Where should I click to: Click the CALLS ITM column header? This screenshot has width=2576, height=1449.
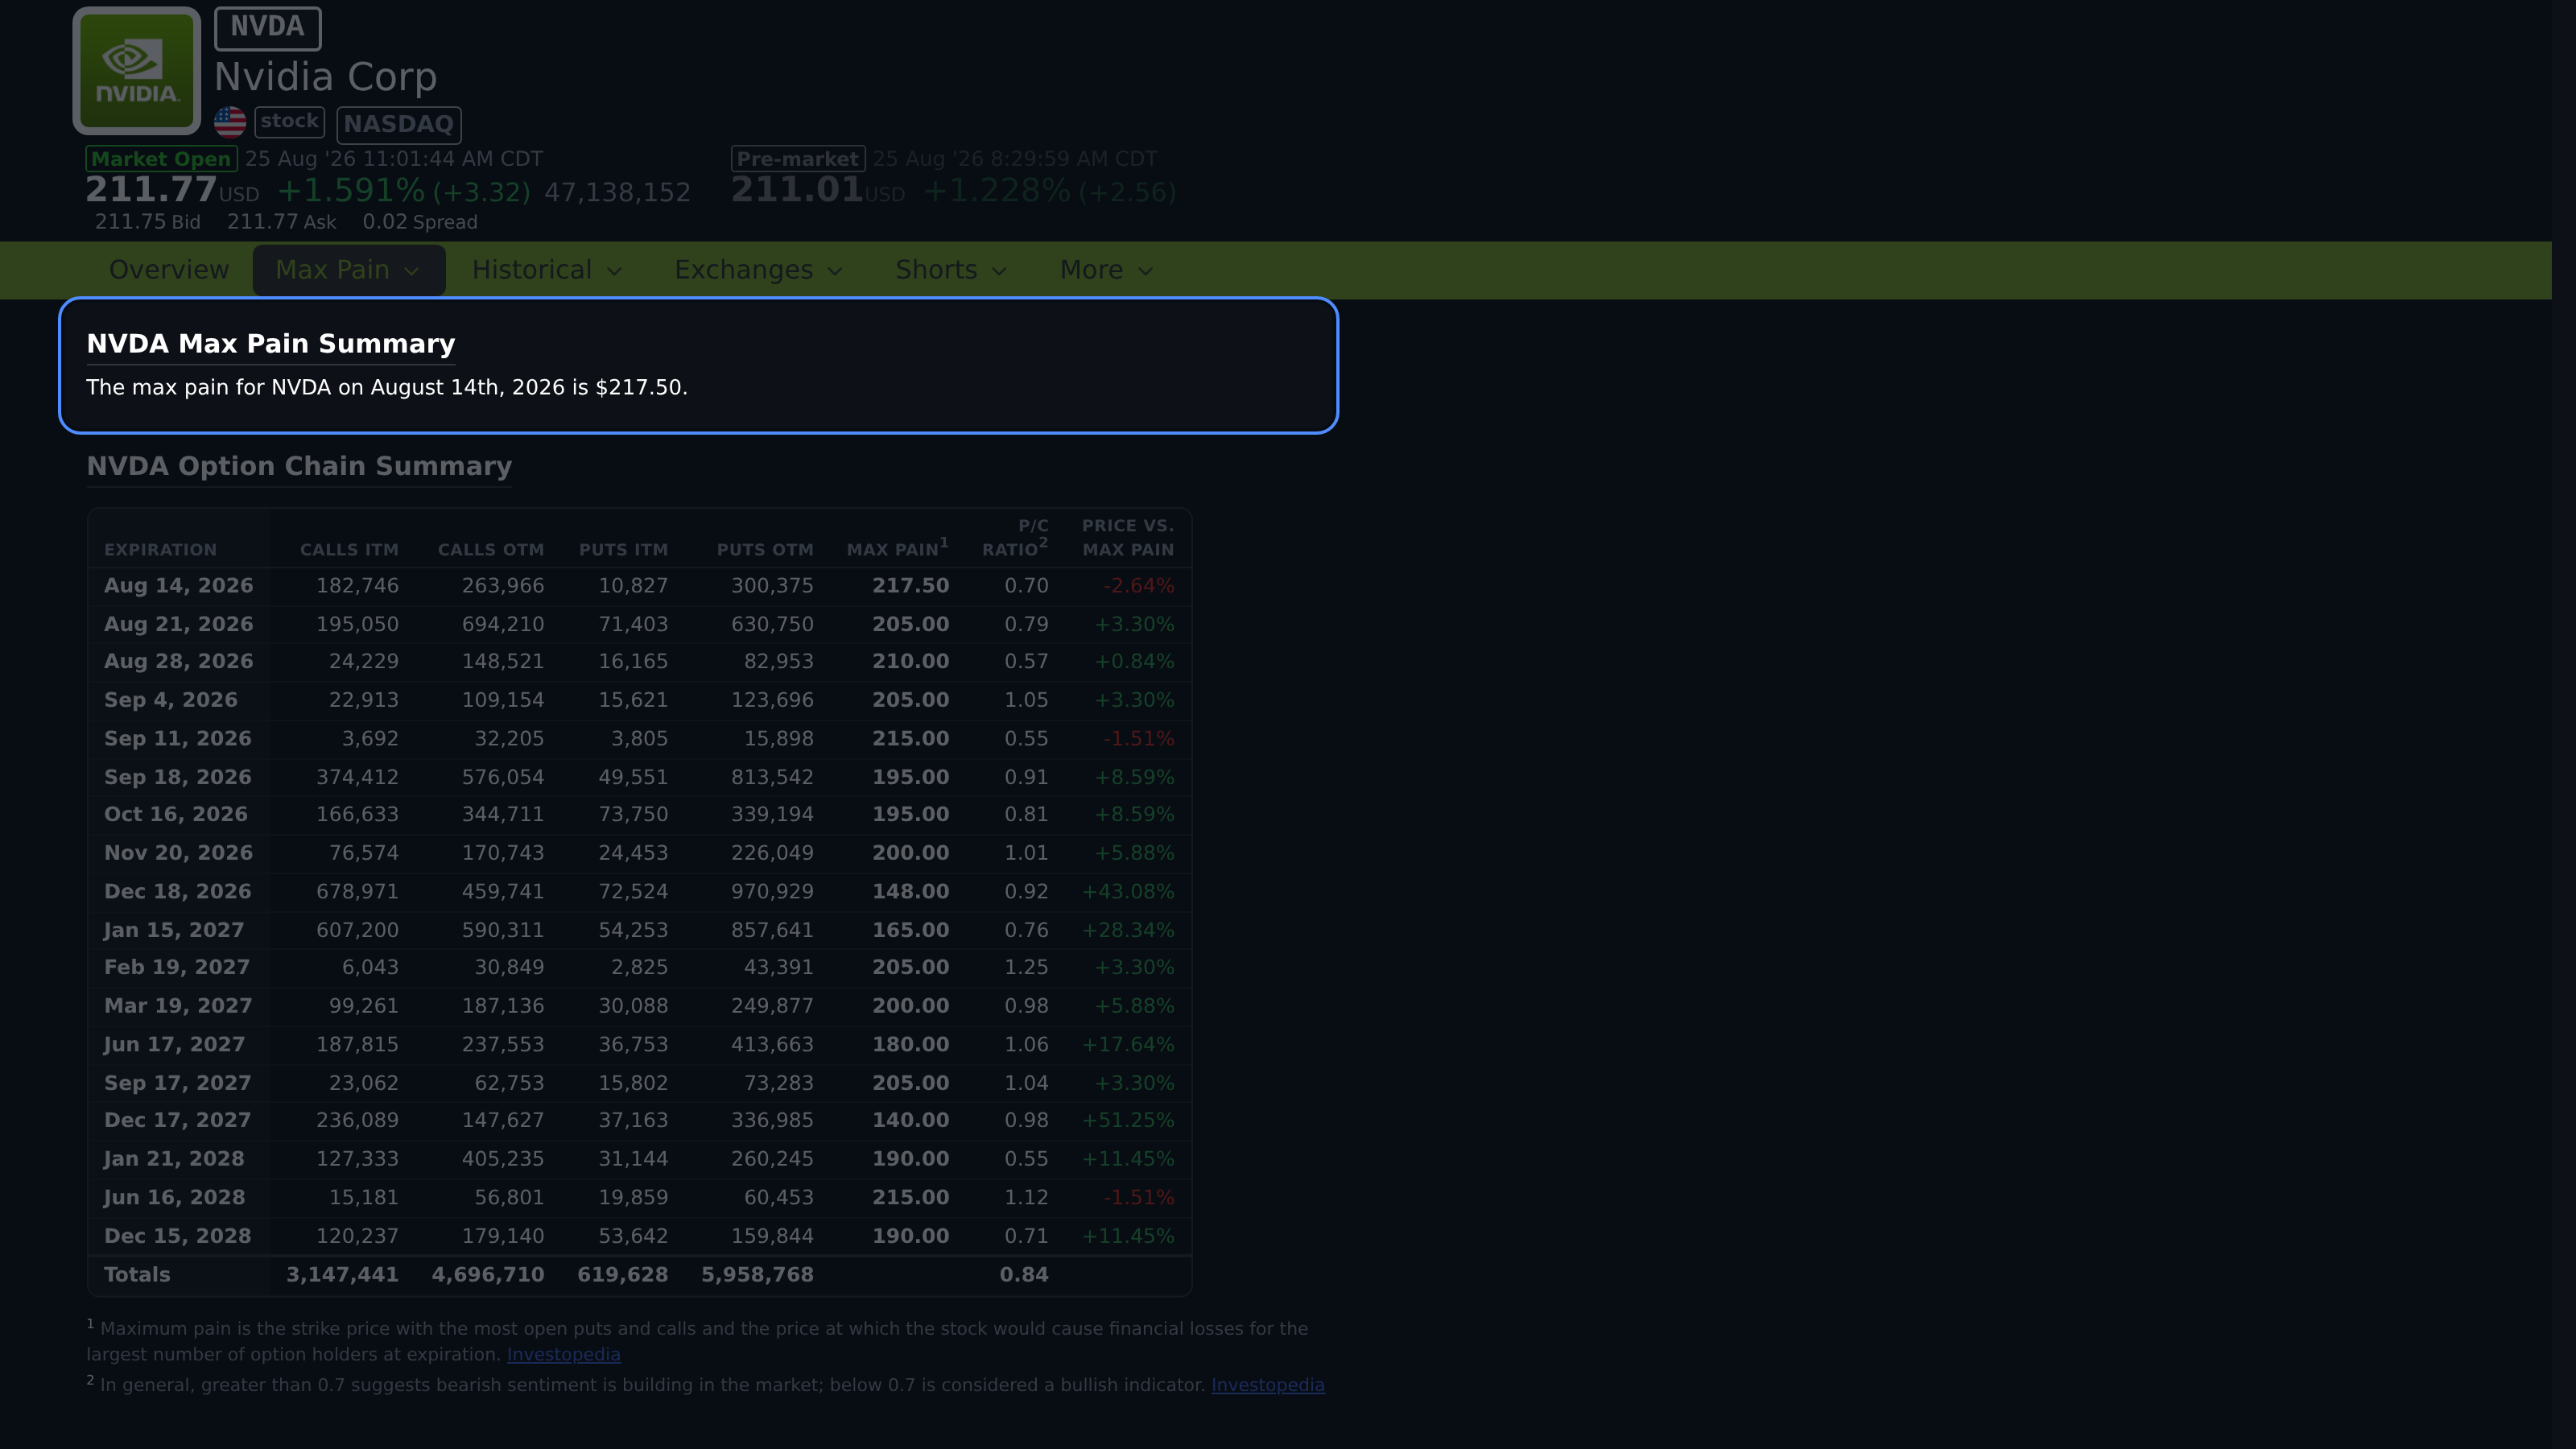pos(349,550)
